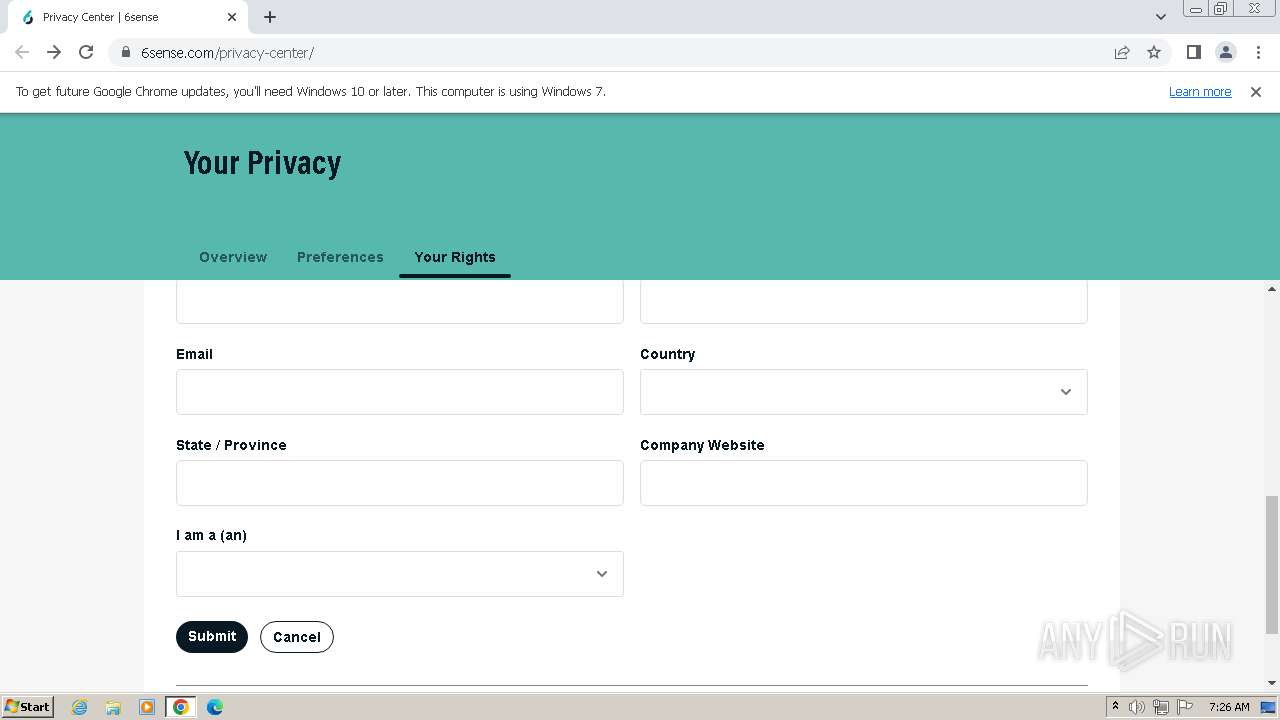This screenshot has width=1280, height=720.
Task: Open Windows Media Player from taskbar
Action: [147, 707]
